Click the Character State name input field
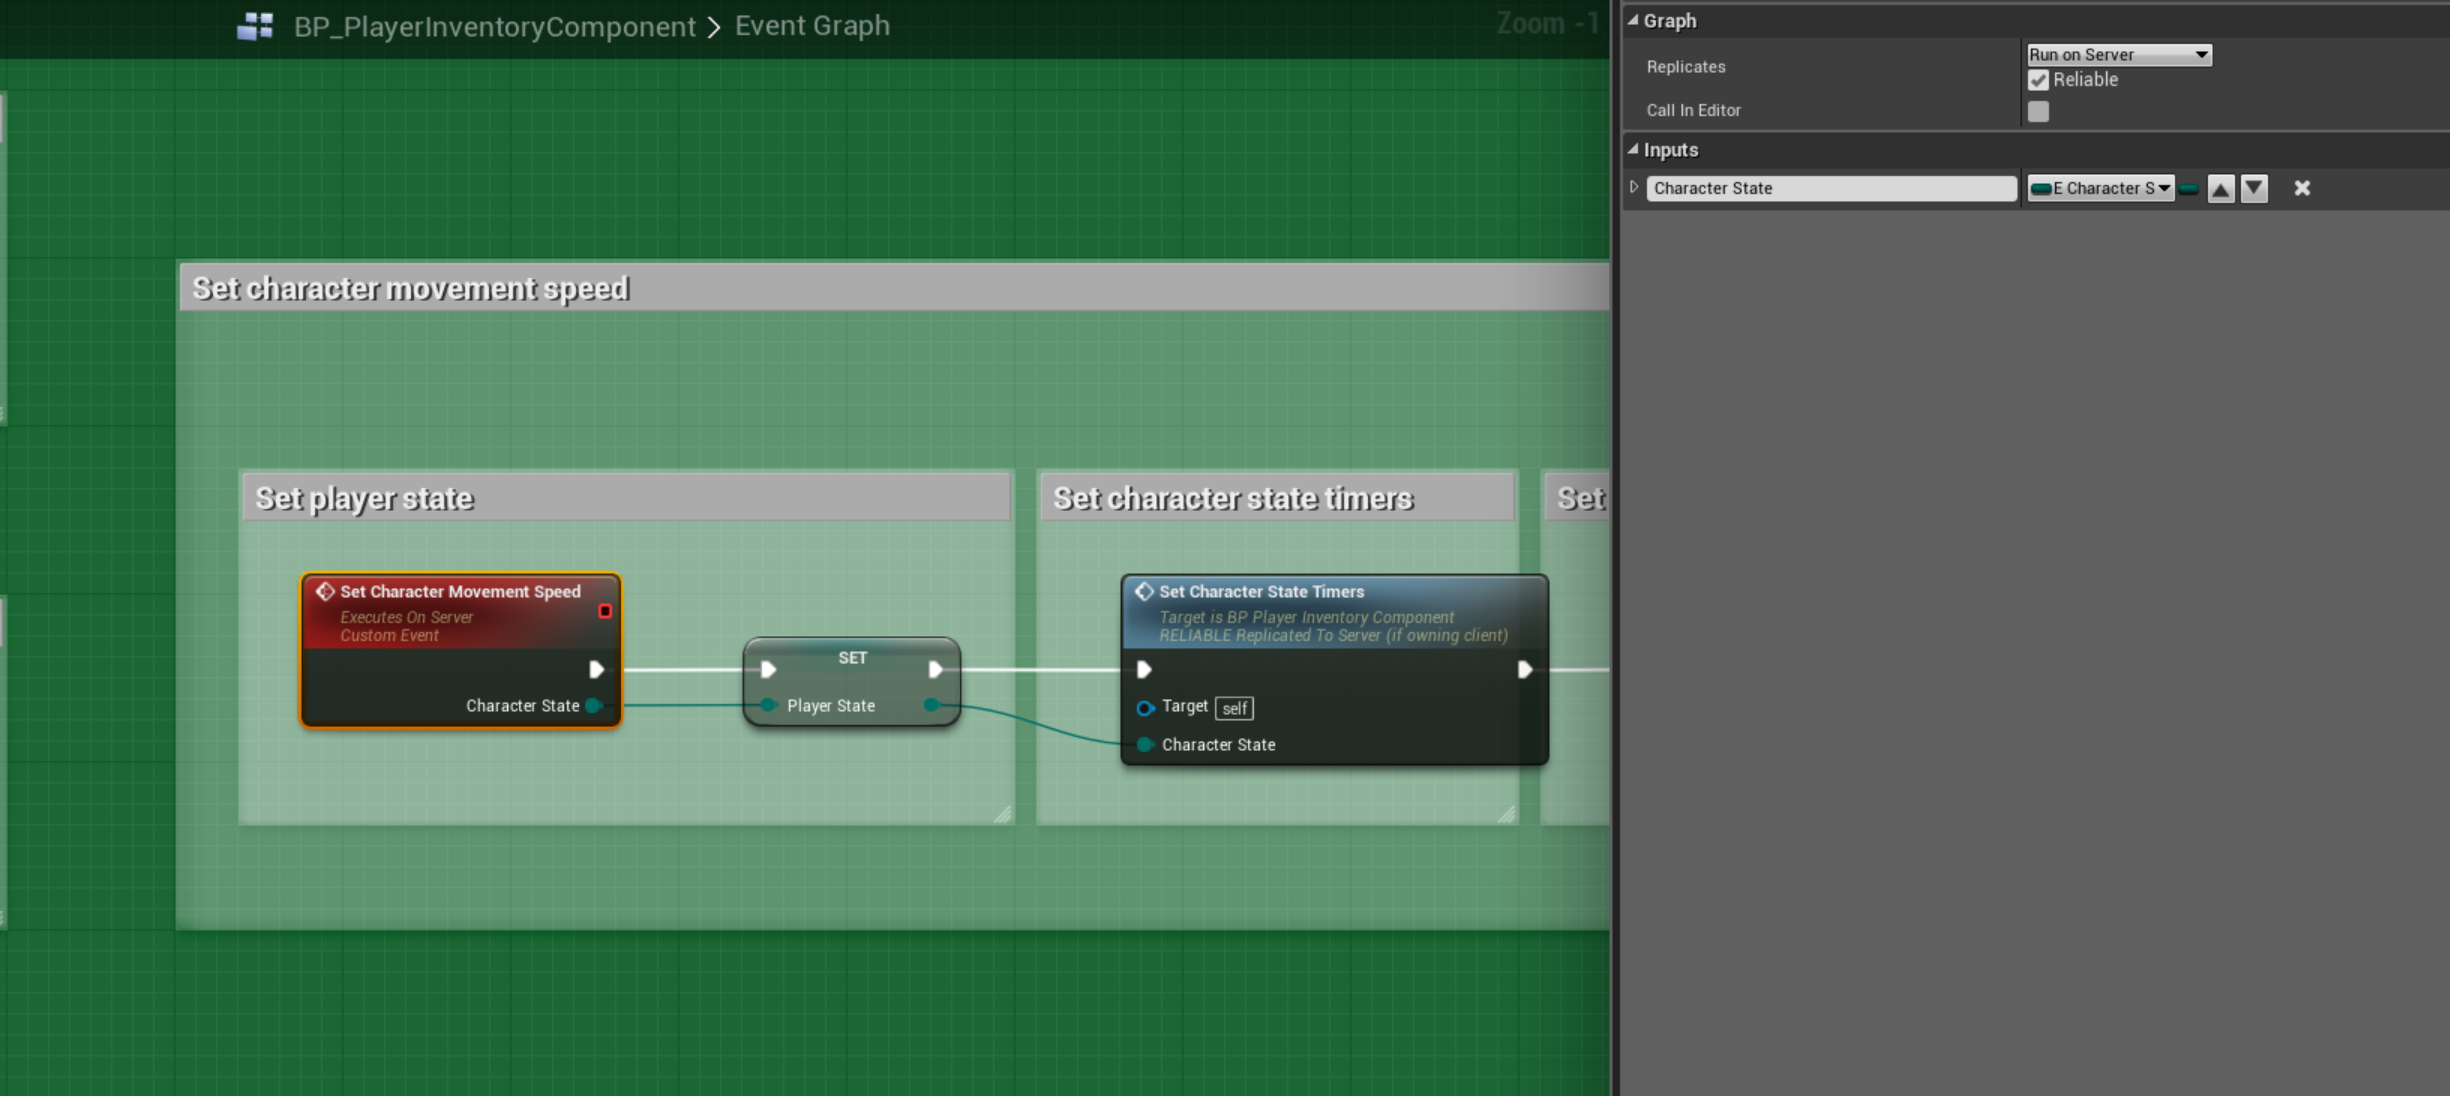The width and height of the screenshot is (2450, 1096). click(1830, 188)
